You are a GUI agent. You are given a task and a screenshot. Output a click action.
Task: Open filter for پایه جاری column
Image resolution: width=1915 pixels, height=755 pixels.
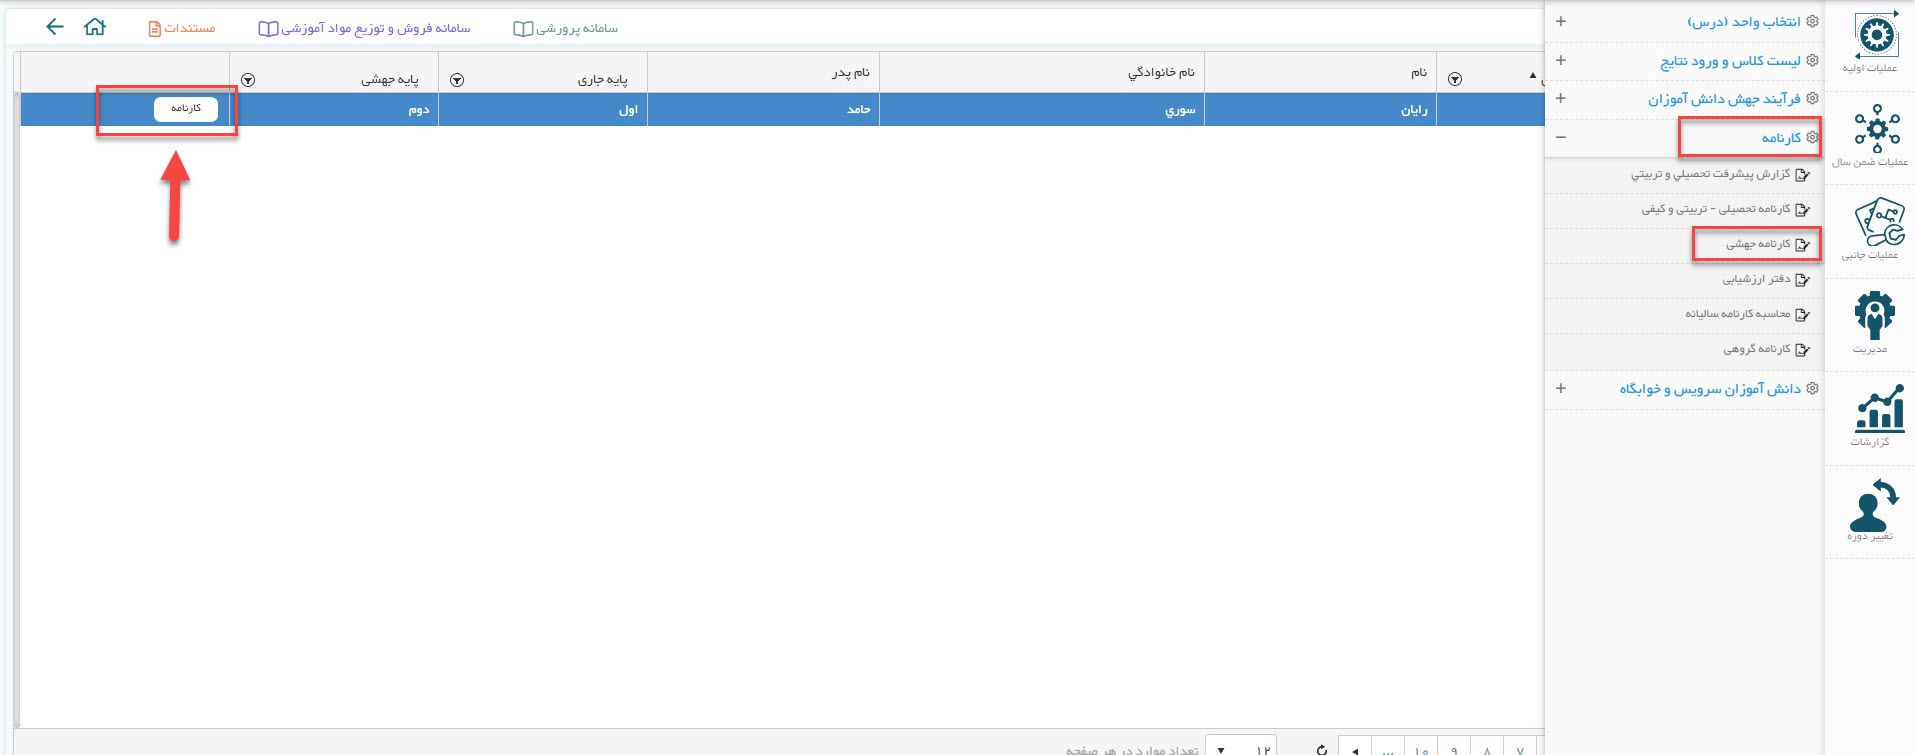click(x=457, y=80)
